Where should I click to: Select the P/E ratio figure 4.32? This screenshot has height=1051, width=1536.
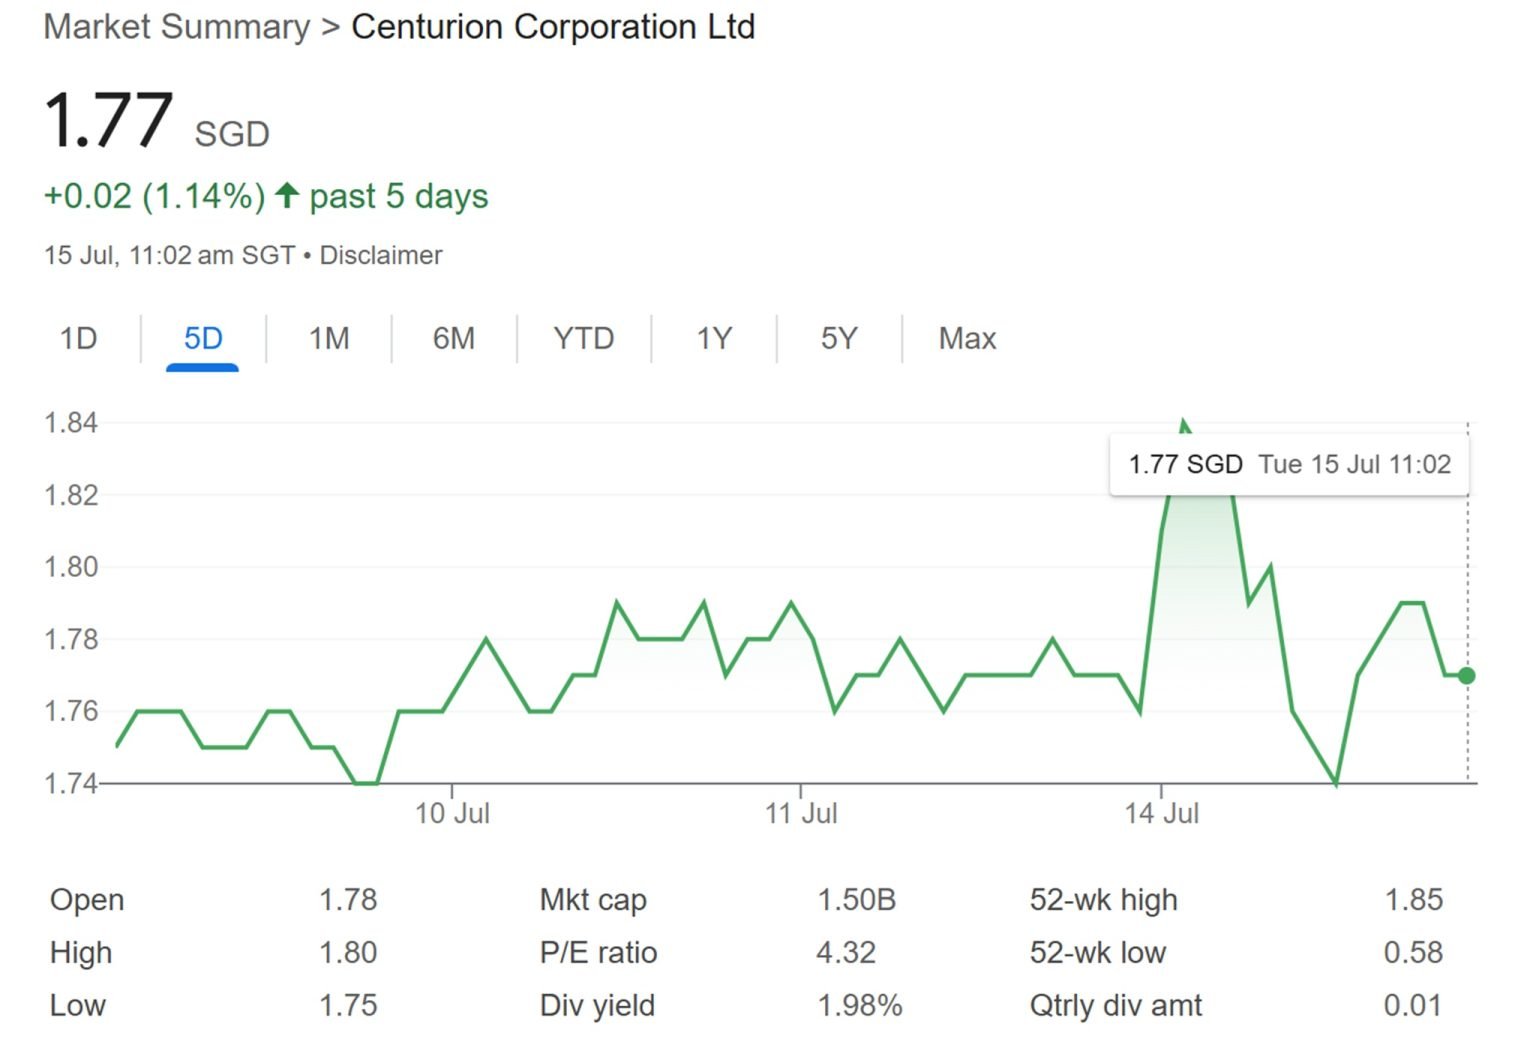[846, 953]
